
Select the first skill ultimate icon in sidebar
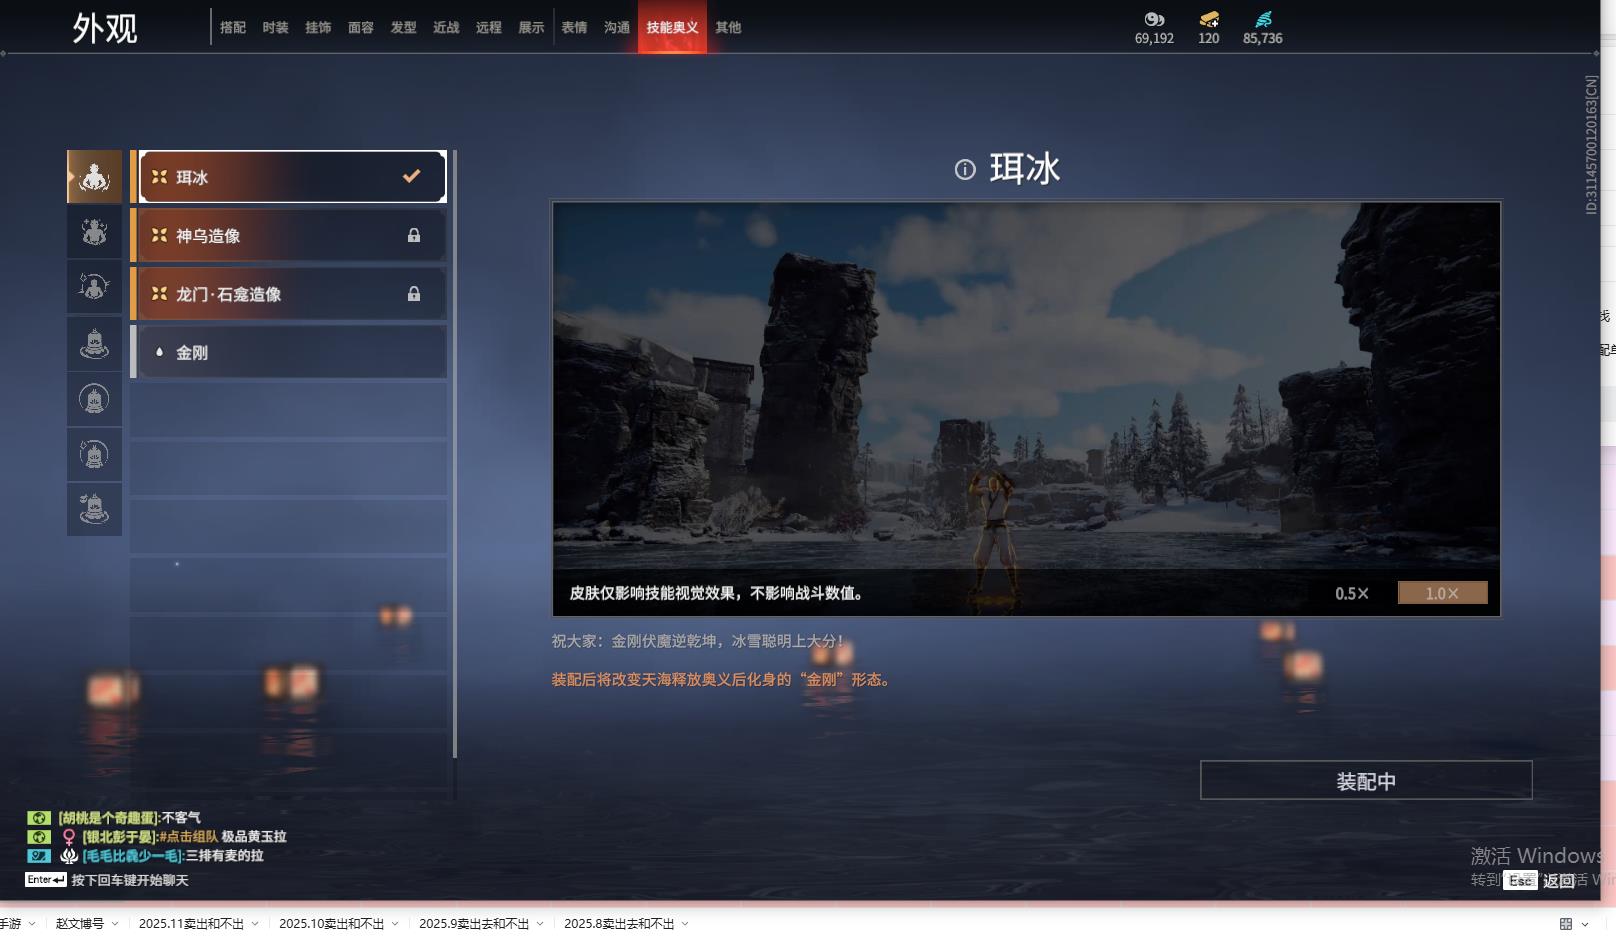[94, 177]
